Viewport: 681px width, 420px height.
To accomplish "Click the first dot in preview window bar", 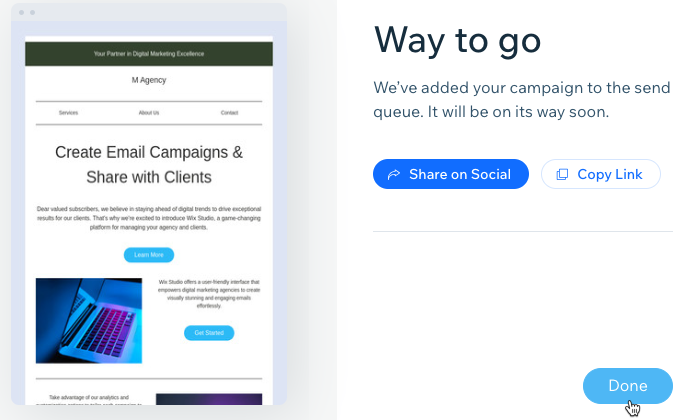I will tap(21, 13).
